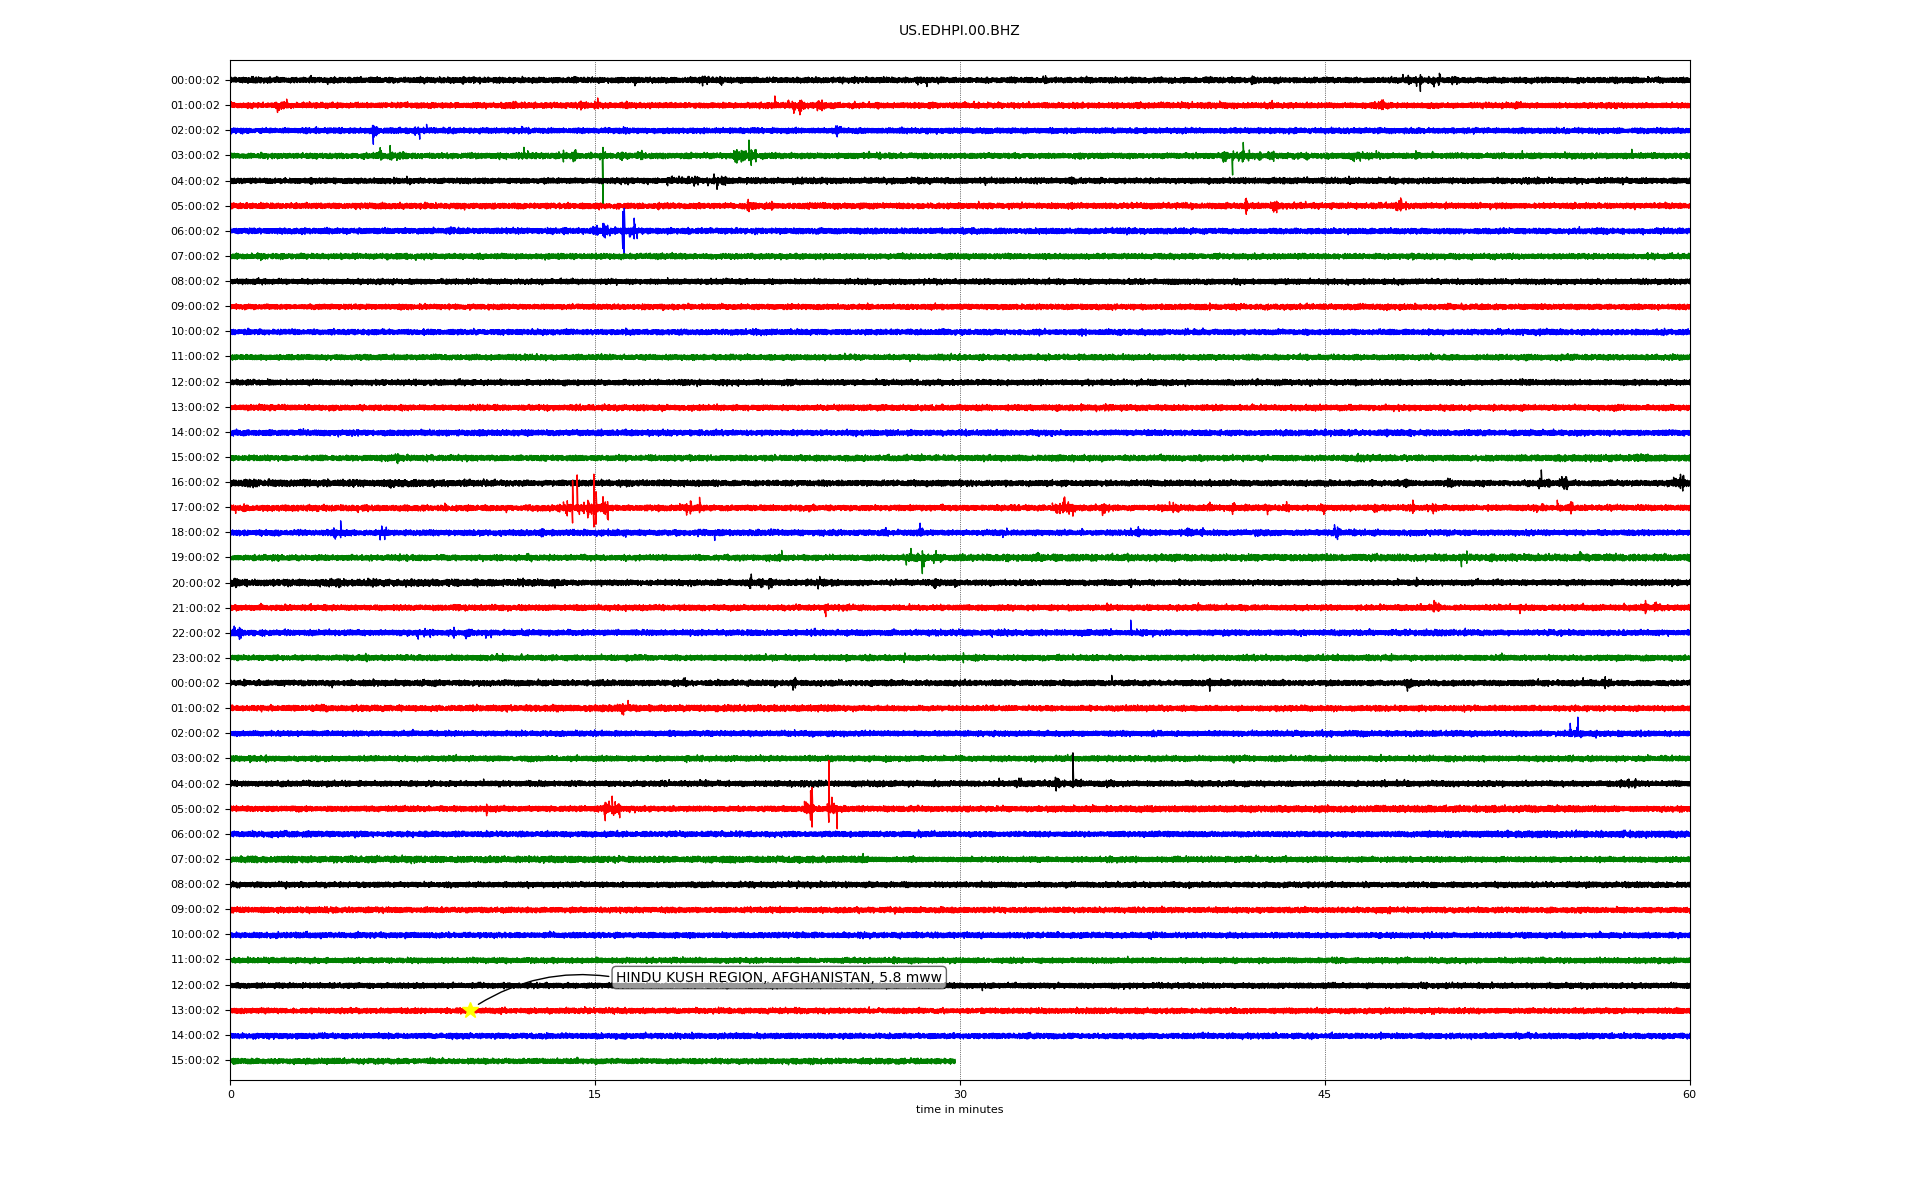This screenshot has width=1920, height=1200.
Task: Click the last 15:00:02 row label
Action: click(195, 1061)
